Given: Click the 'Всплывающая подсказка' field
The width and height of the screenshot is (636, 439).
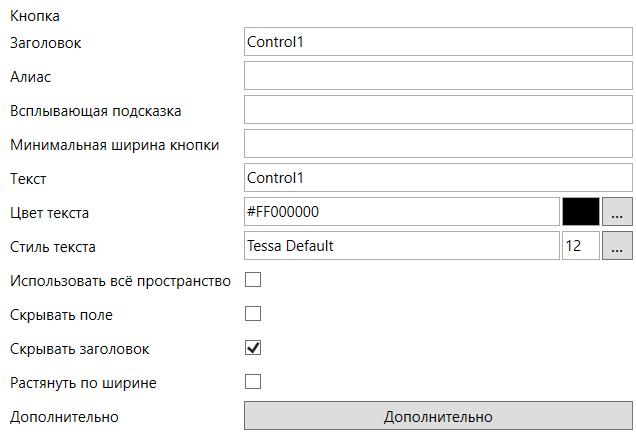Looking at the screenshot, I should pos(438,110).
